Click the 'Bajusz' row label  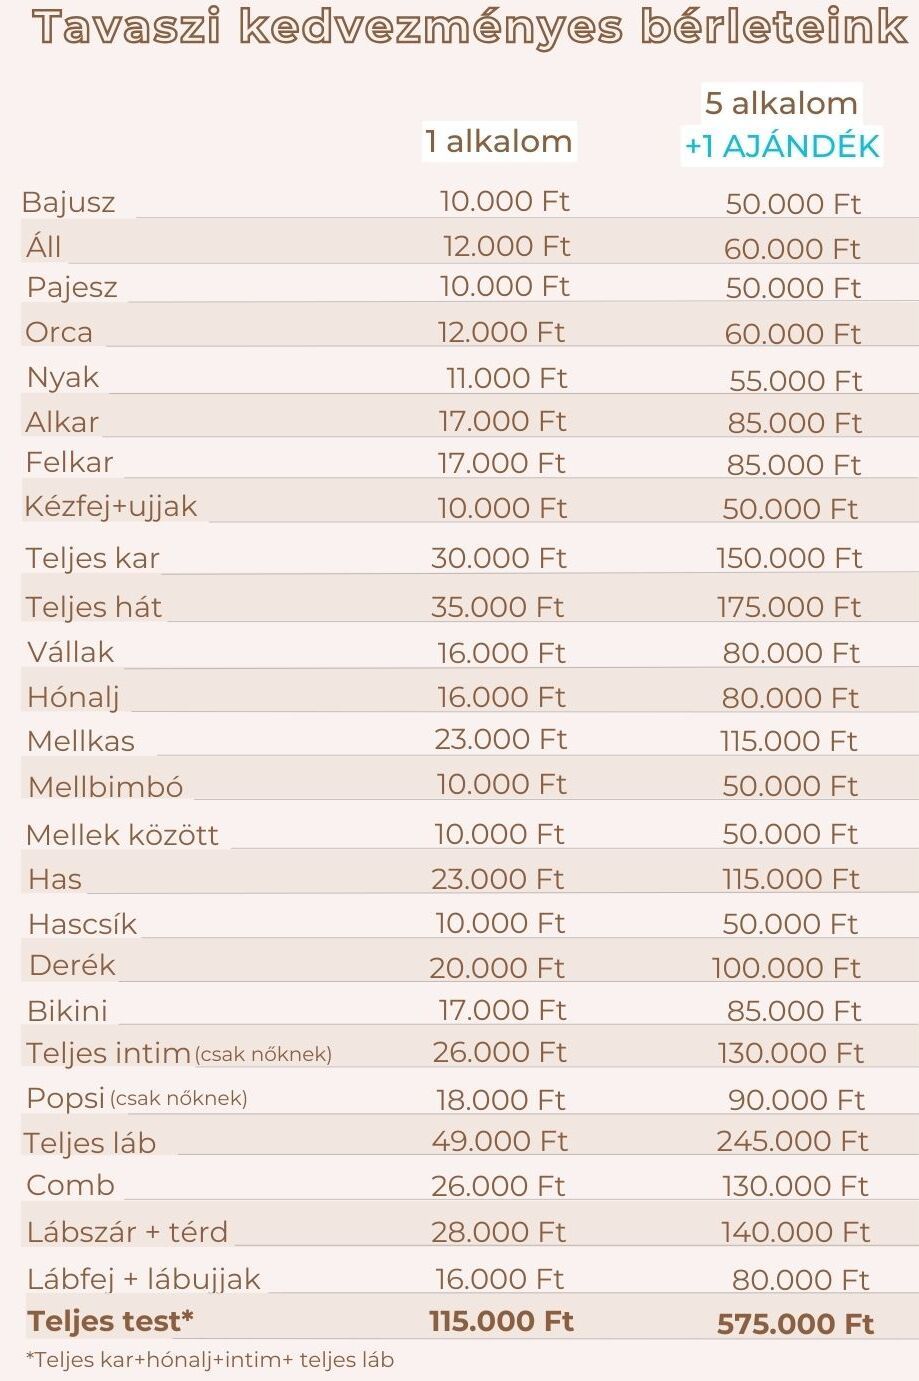click(x=68, y=203)
